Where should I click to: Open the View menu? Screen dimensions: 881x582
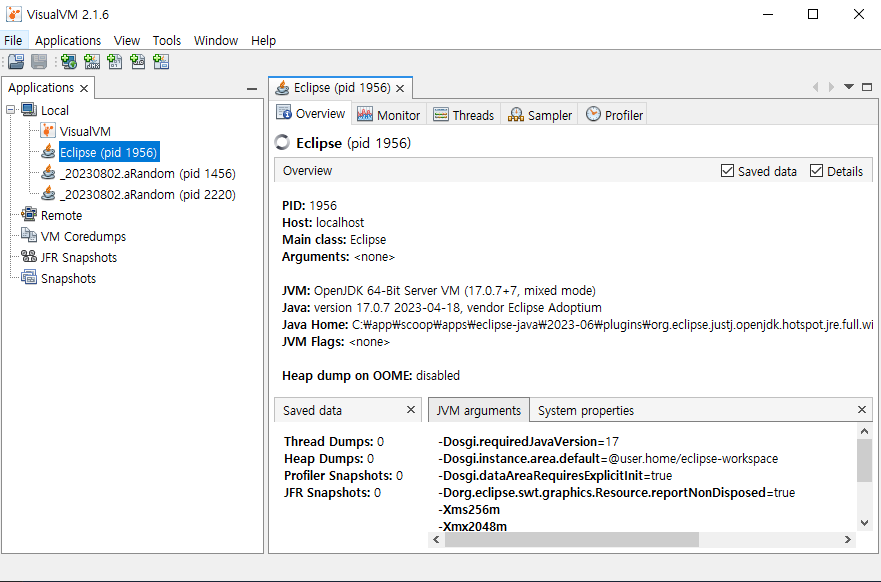click(127, 40)
